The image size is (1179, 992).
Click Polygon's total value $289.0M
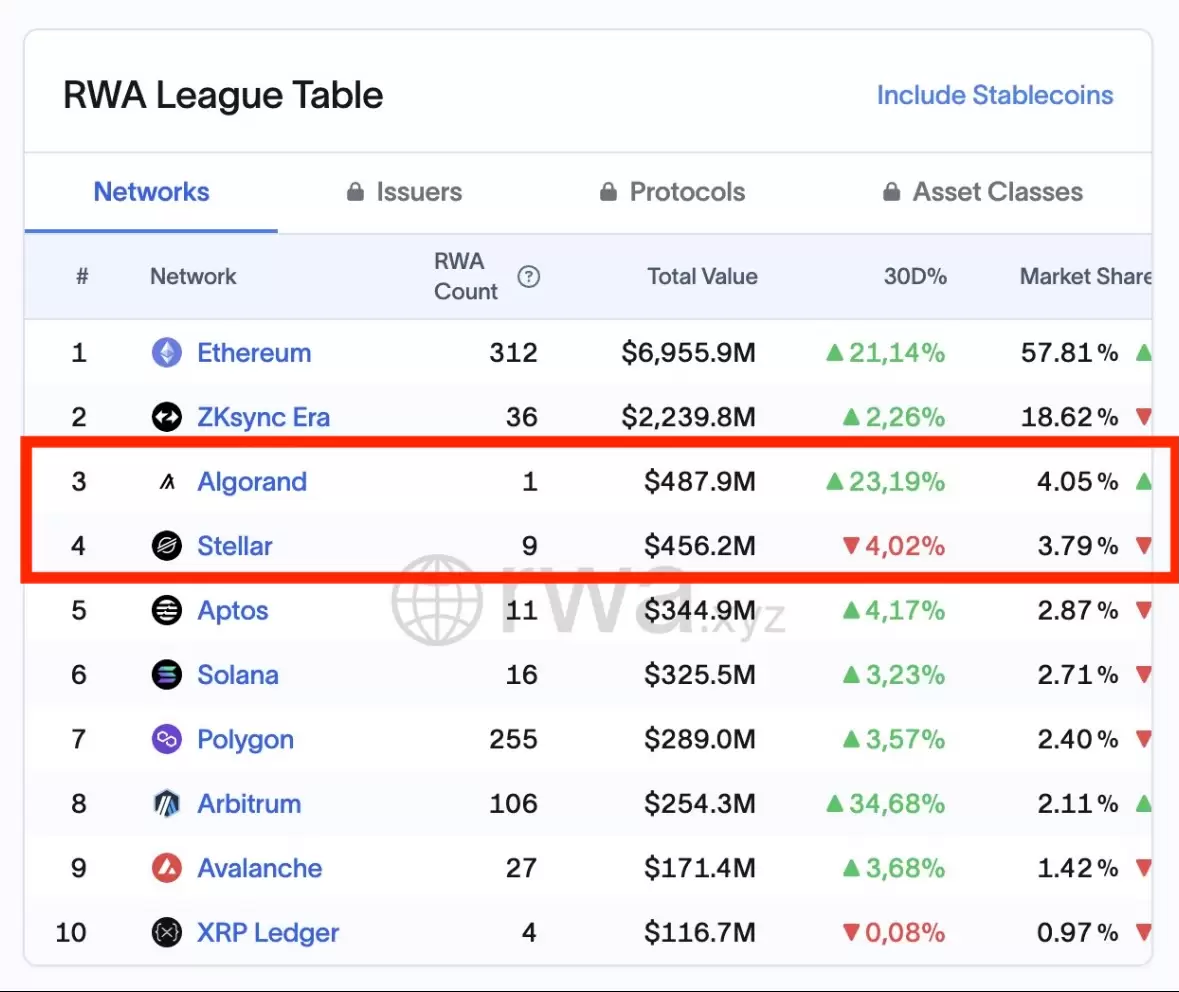click(699, 739)
